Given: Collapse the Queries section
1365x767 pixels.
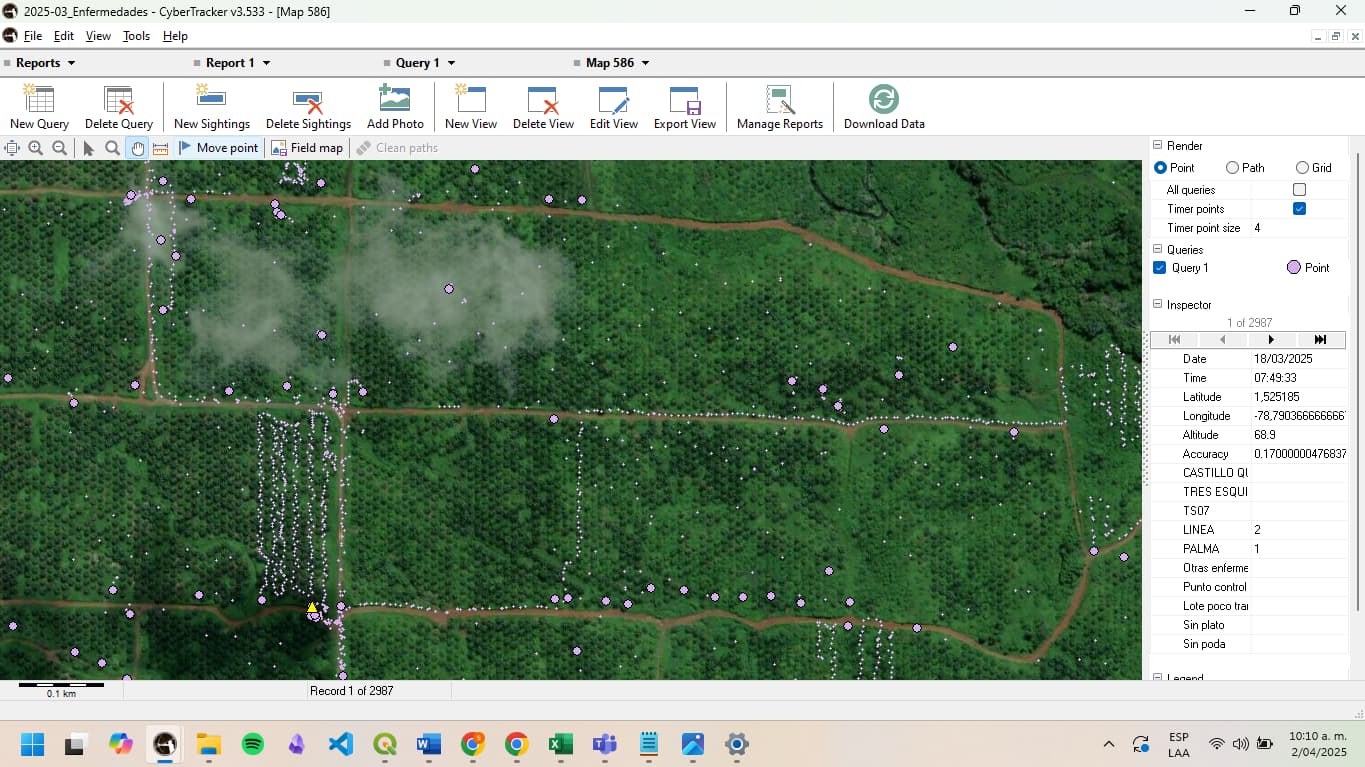Looking at the screenshot, I should pos(1158,250).
